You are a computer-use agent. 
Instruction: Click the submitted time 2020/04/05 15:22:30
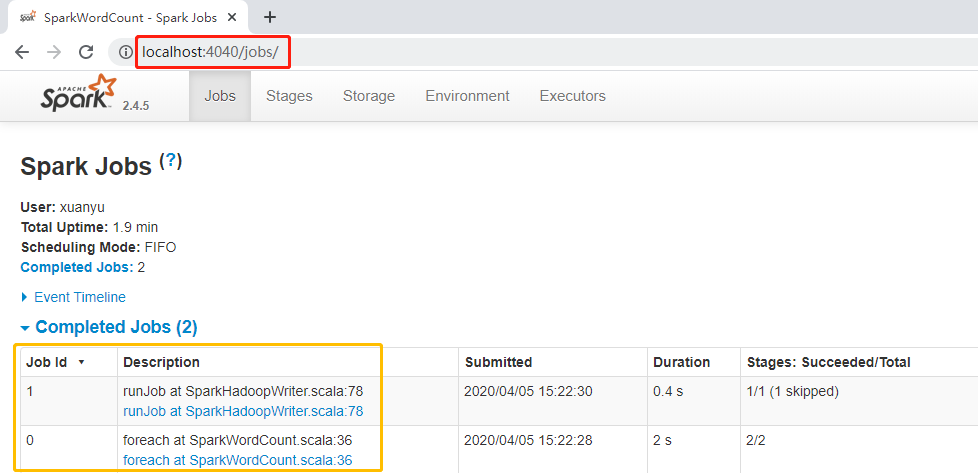click(x=528, y=392)
